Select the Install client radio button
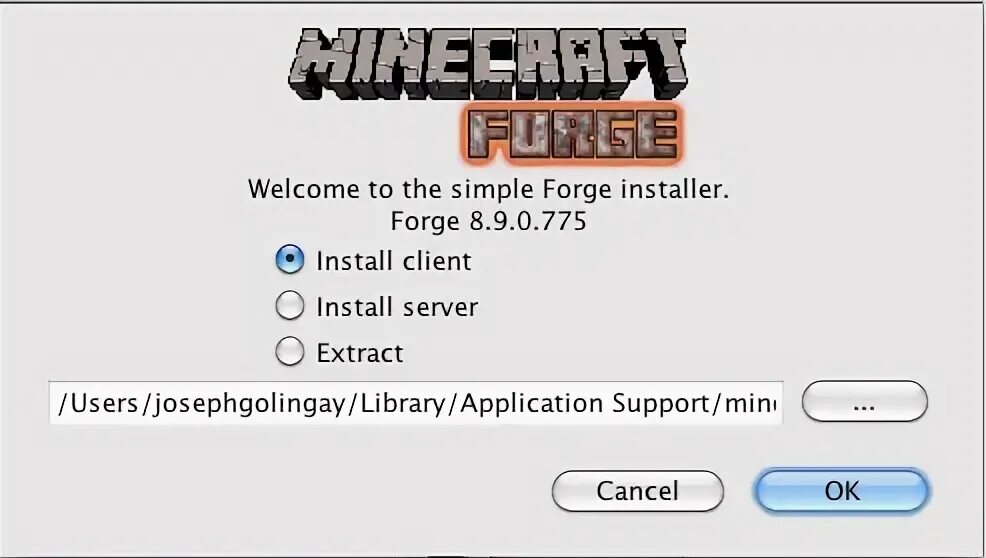The width and height of the screenshot is (986, 558). (290, 260)
